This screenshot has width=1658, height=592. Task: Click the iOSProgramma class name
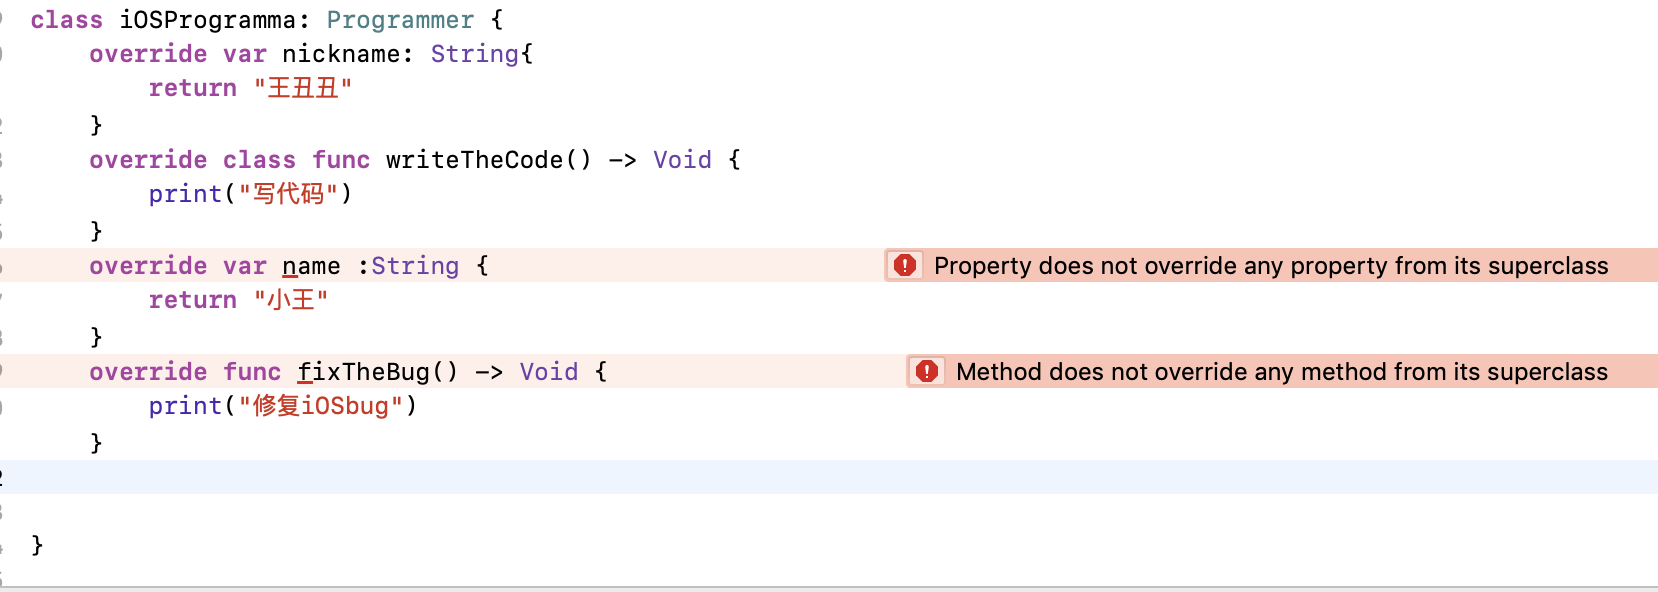point(207,20)
